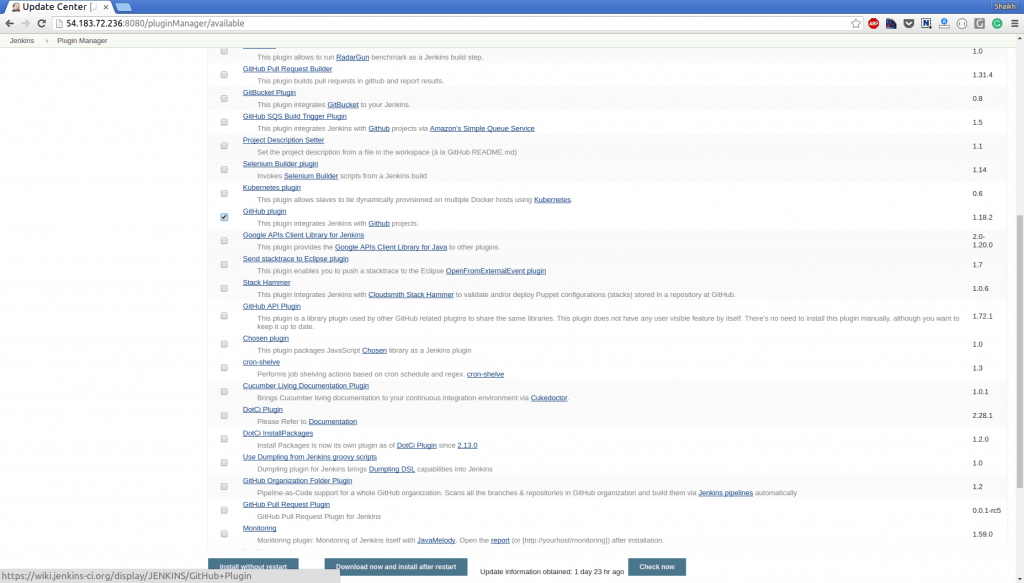Image resolution: width=1024 pixels, height=583 pixels.
Task: Click the gray G extension icon
Action: 979,23
